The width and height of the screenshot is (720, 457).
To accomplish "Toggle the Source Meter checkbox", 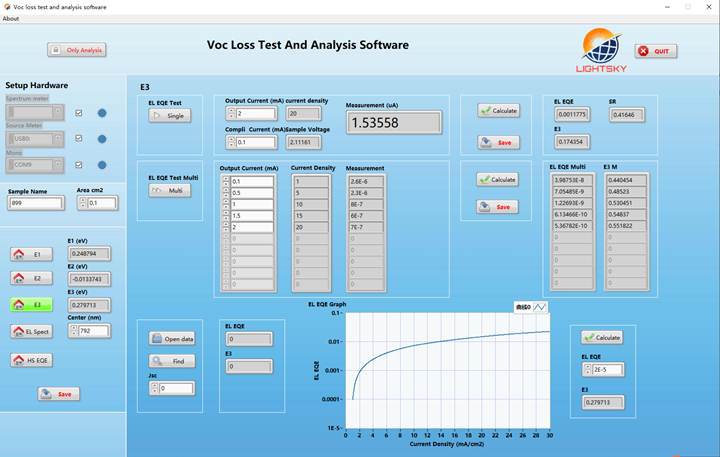I will [x=79, y=138].
